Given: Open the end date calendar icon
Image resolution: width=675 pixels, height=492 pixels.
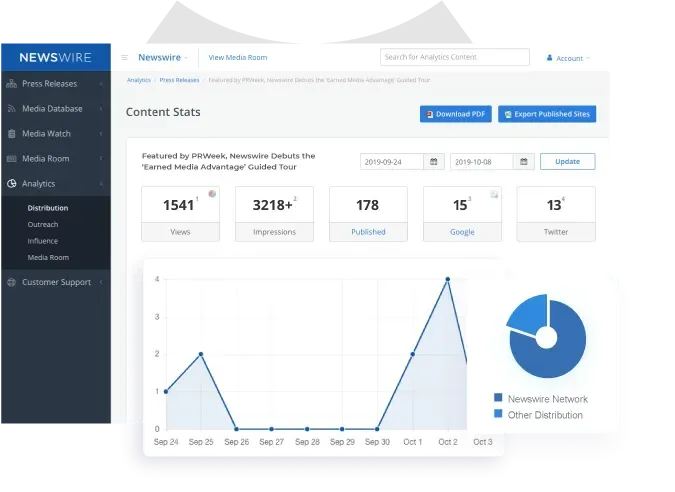Looking at the screenshot, I should pyautogui.click(x=523, y=161).
